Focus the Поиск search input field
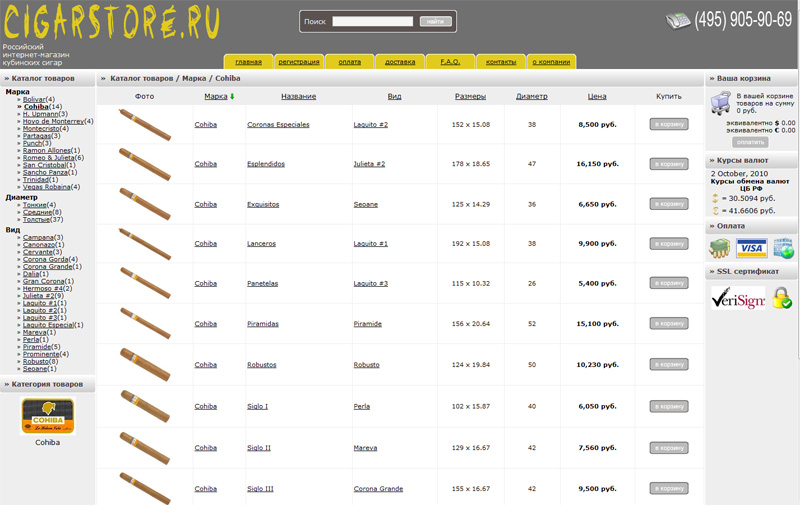Screen dimensions: 800x505 pyautogui.click(x=372, y=21)
